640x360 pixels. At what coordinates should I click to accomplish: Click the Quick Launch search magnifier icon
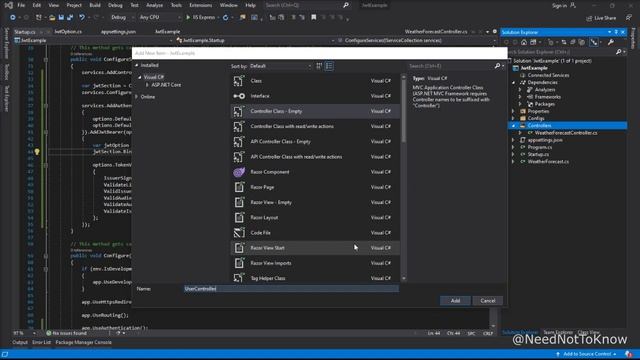[346, 5]
